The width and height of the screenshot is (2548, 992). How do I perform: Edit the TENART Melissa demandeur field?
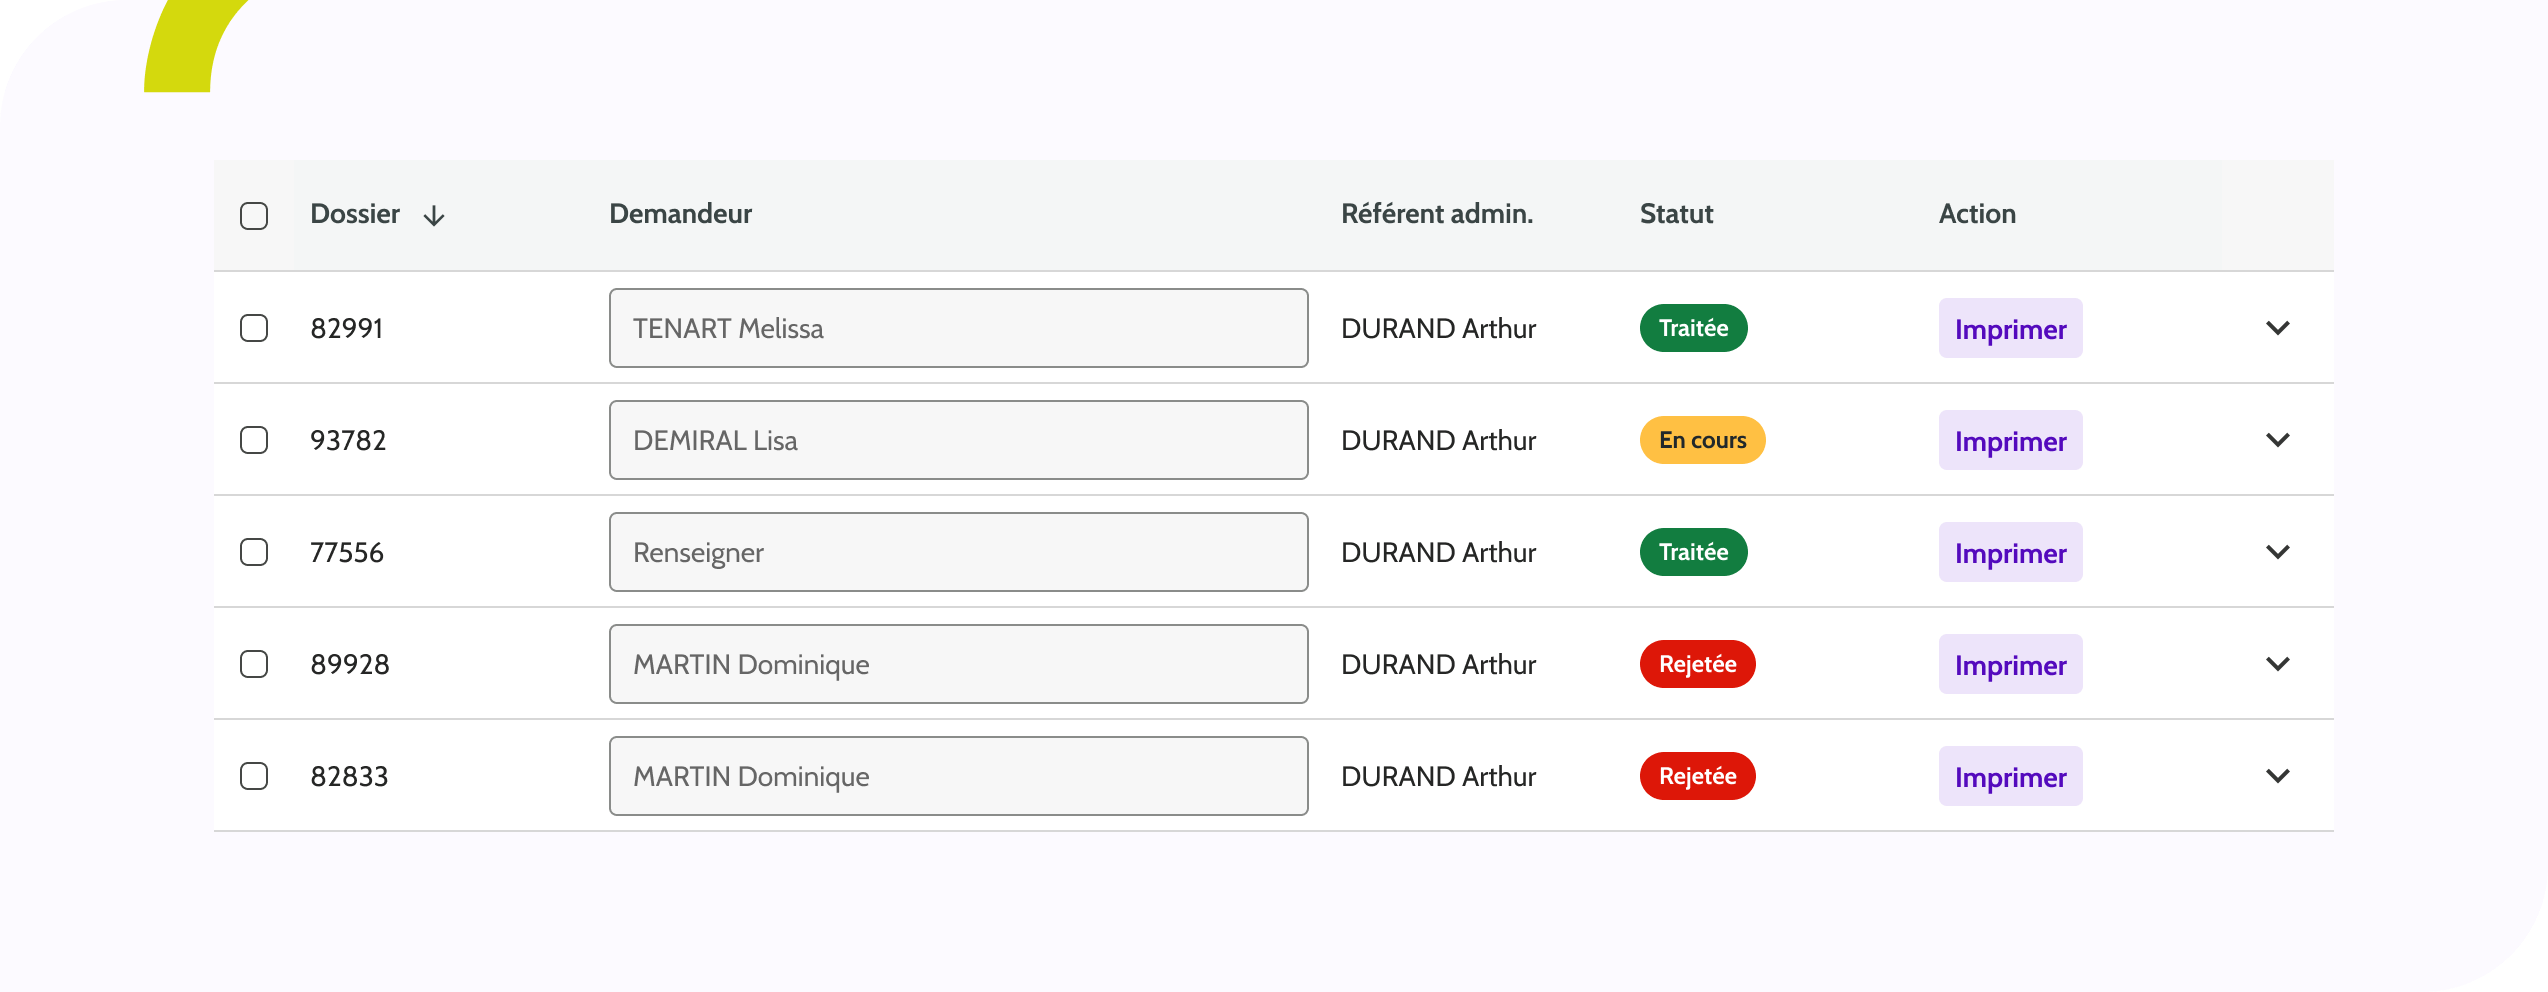[958, 328]
